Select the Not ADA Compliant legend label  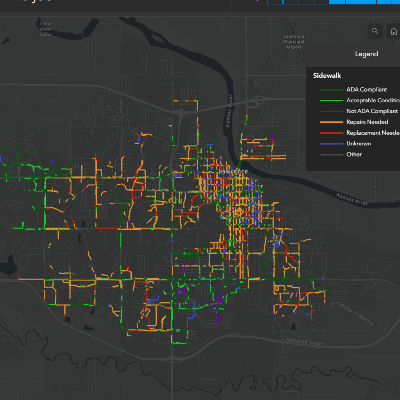[372, 111]
